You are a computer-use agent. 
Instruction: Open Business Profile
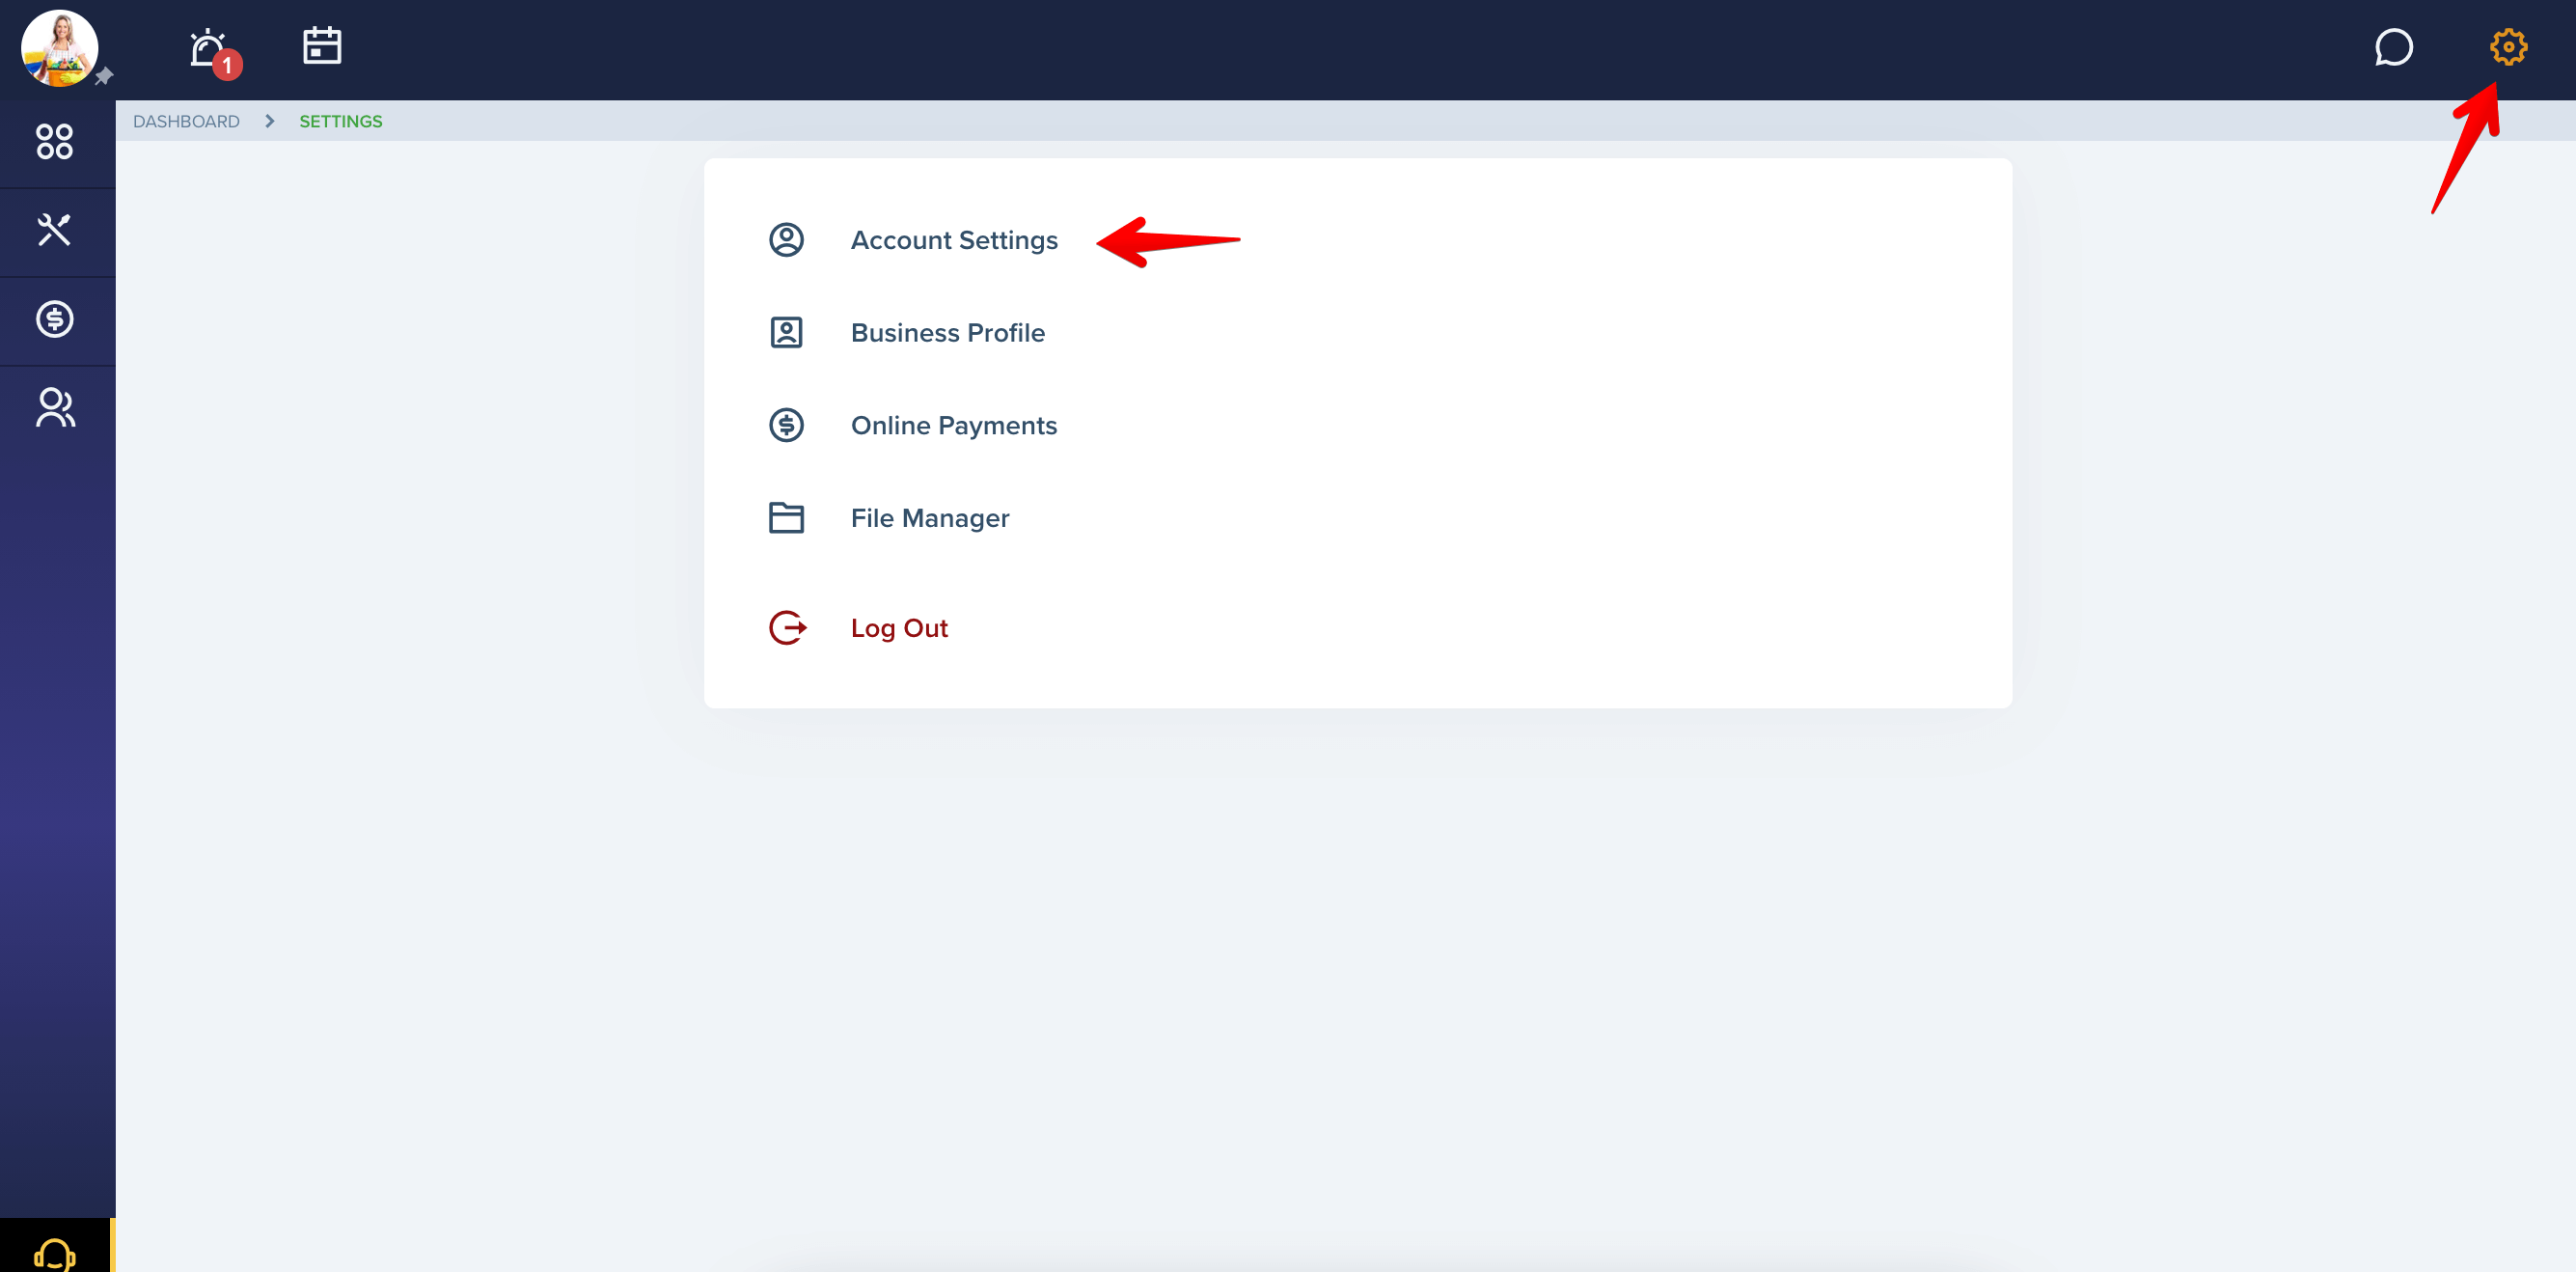point(948,333)
